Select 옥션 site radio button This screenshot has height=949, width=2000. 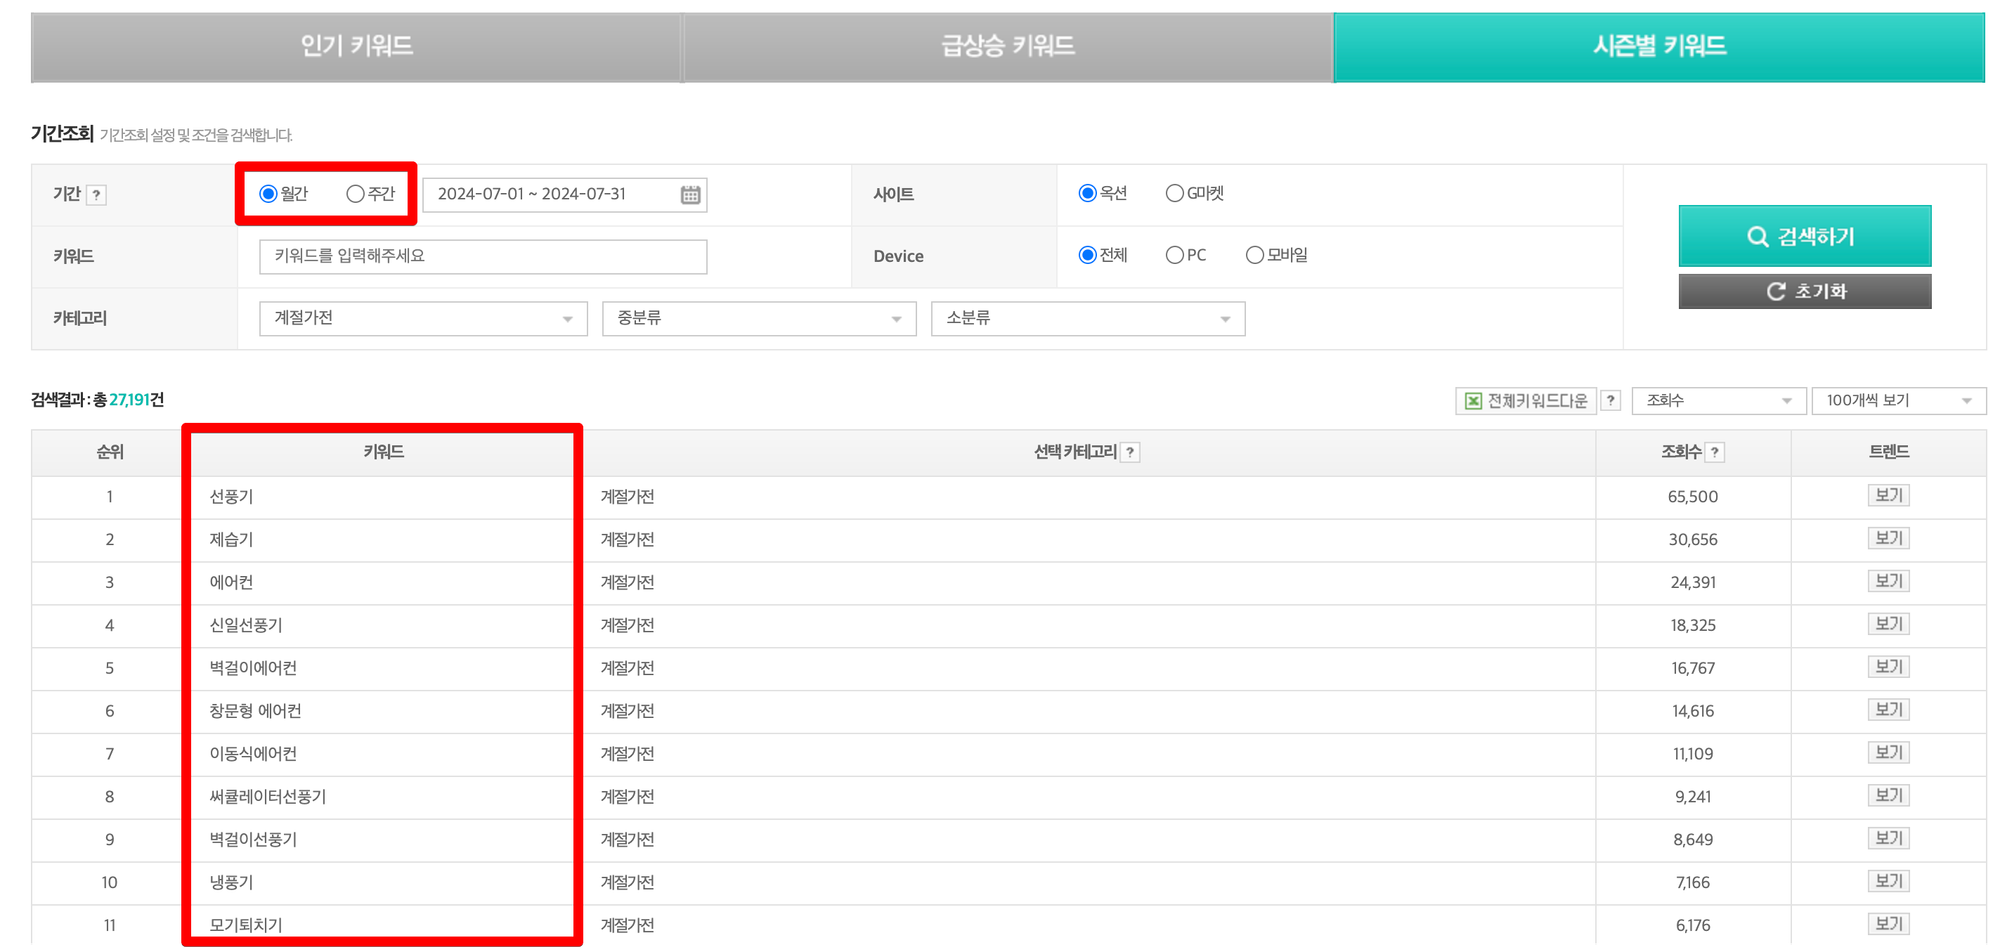tap(1087, 193)
